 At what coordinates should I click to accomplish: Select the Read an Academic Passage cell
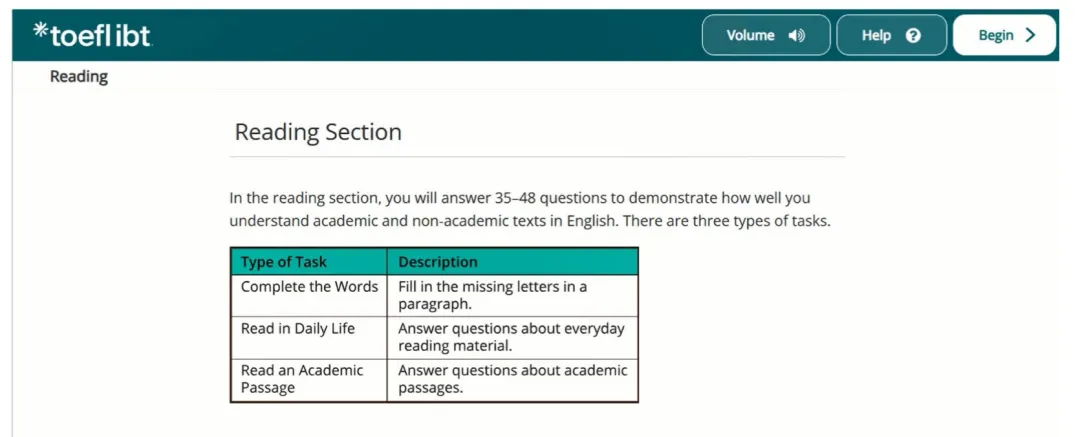tap(309, 379)
